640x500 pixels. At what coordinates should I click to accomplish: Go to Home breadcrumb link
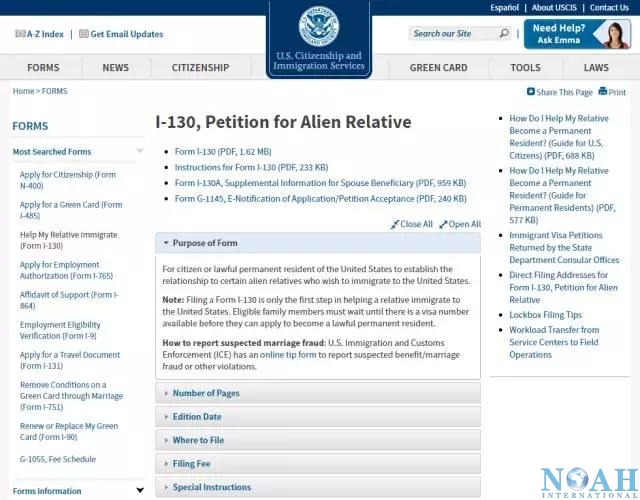coord(23,91)
